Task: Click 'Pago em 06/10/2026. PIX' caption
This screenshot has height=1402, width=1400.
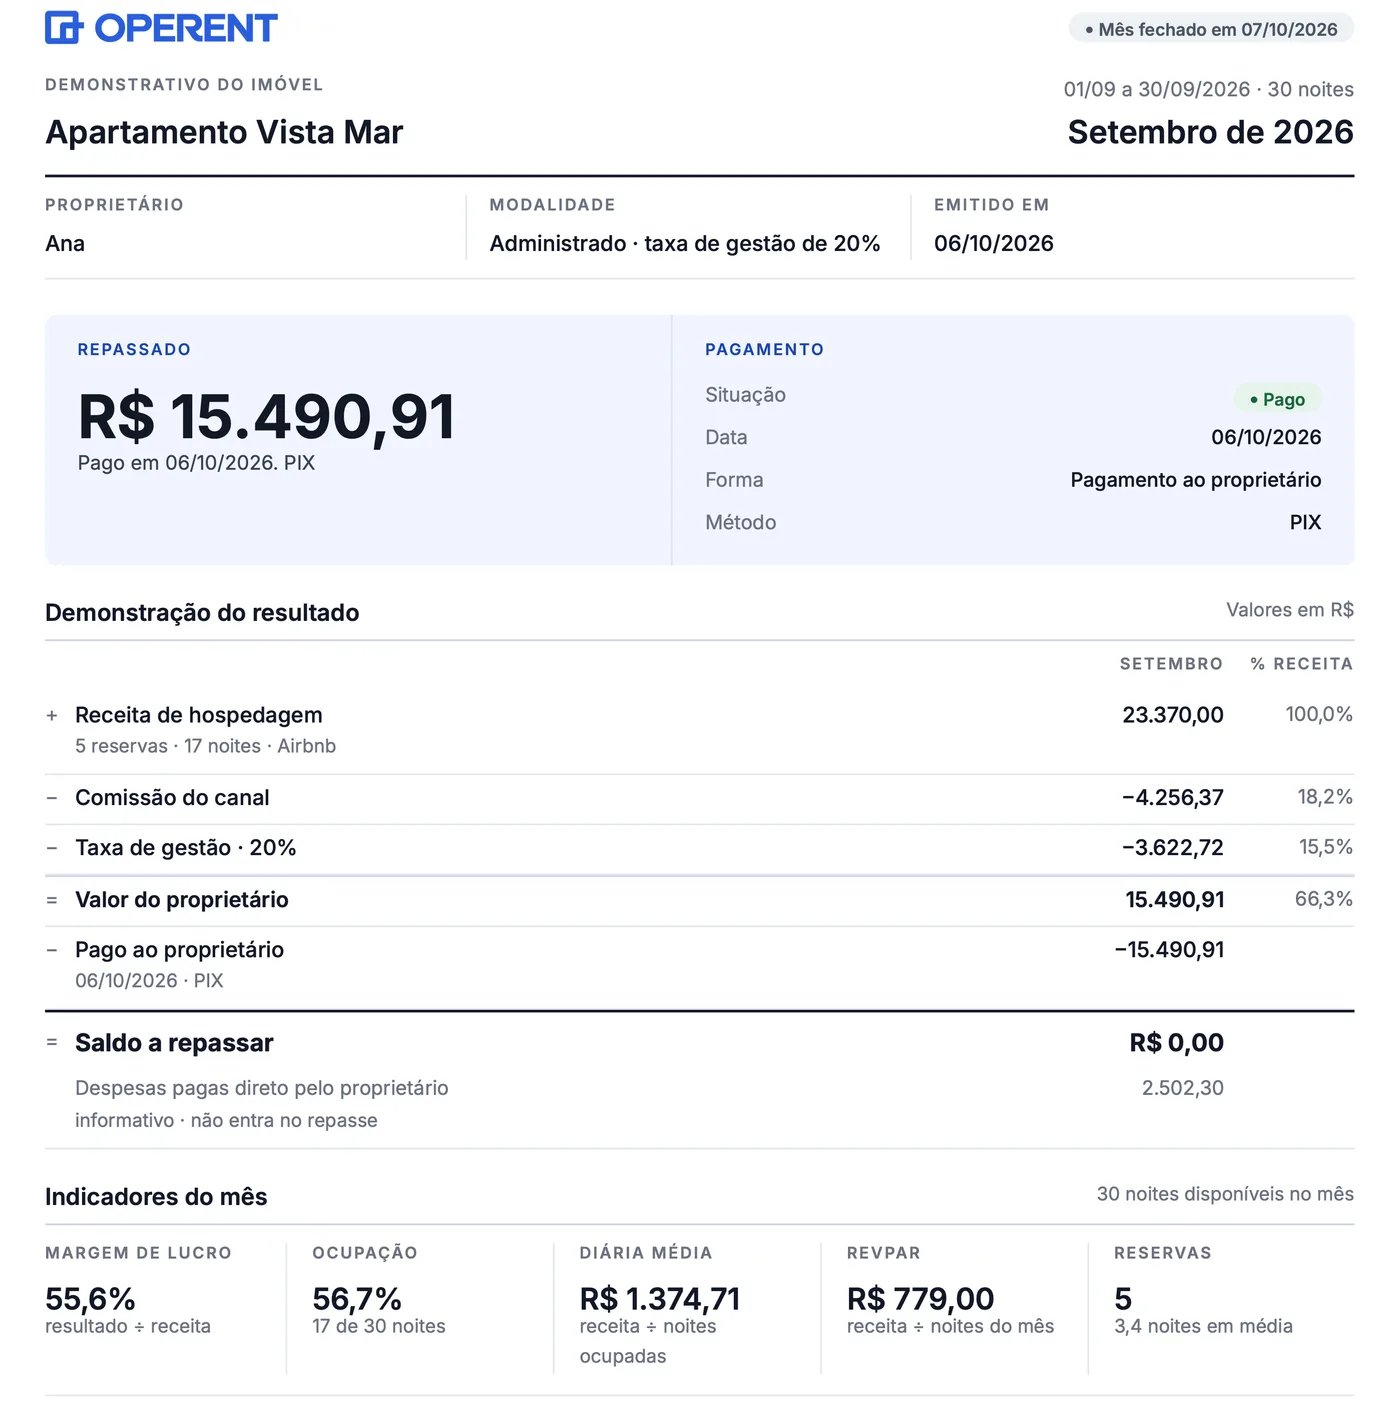Action: pos(196,463)
